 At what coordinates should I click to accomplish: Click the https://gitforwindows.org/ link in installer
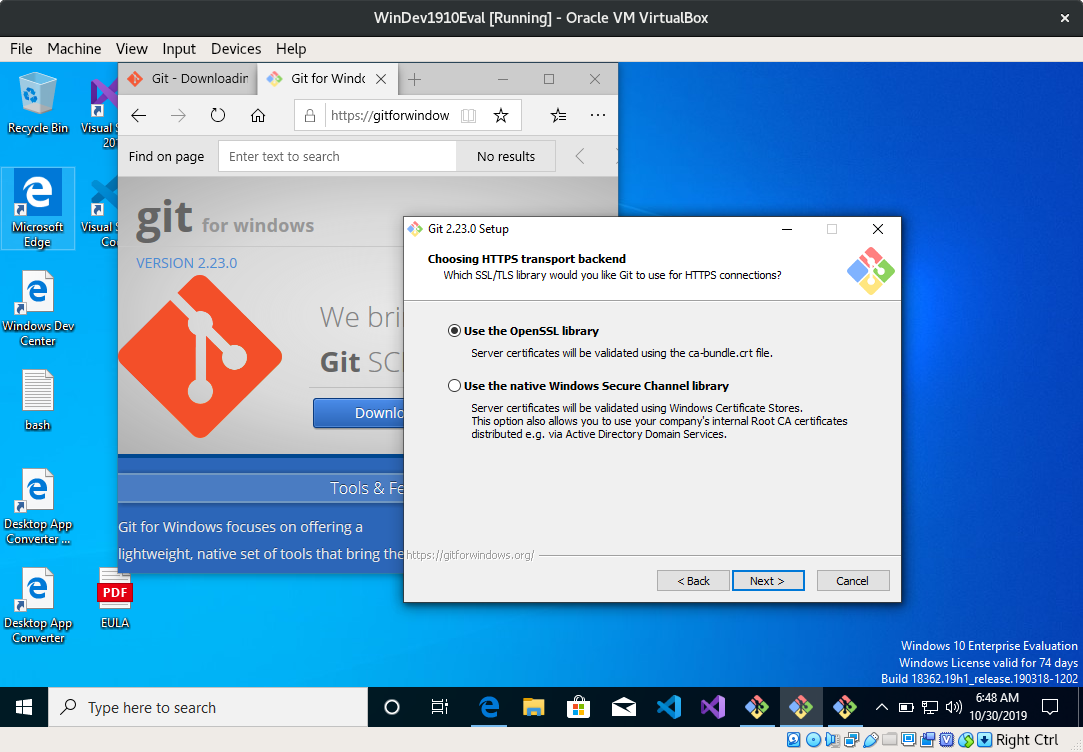[470, 555]
